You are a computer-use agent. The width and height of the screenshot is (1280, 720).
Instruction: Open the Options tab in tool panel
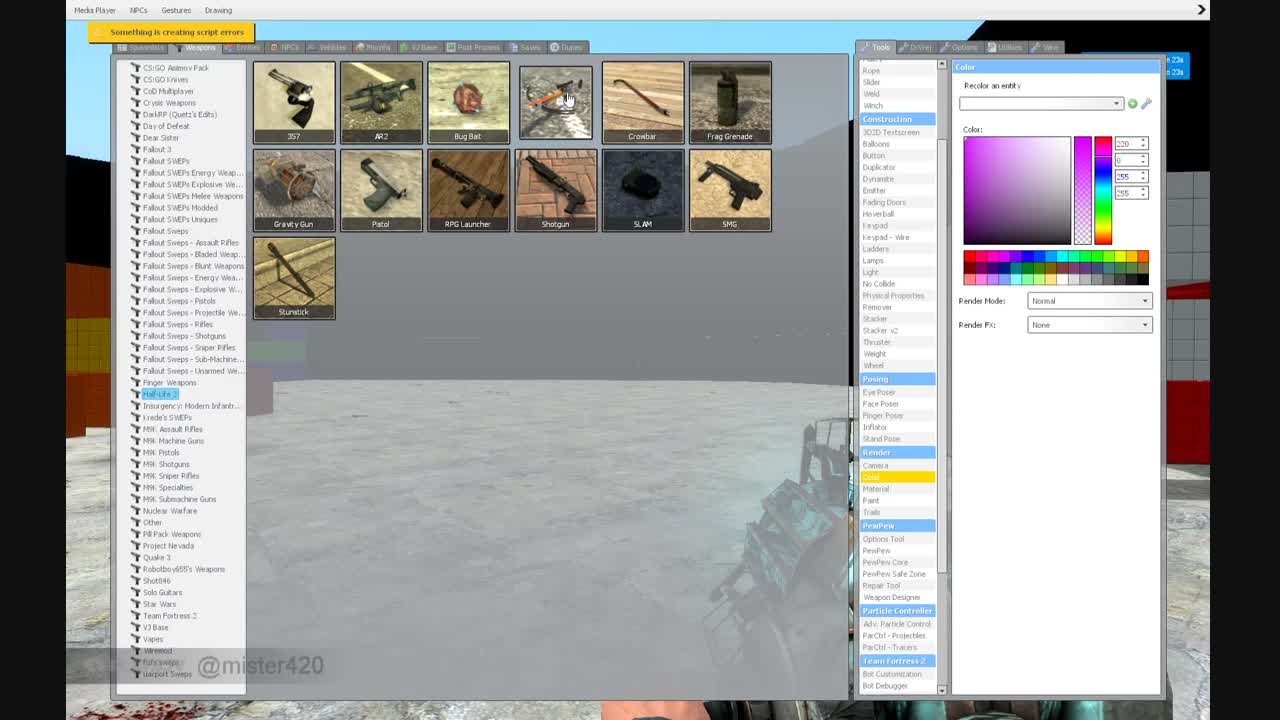tap(960, 47)
